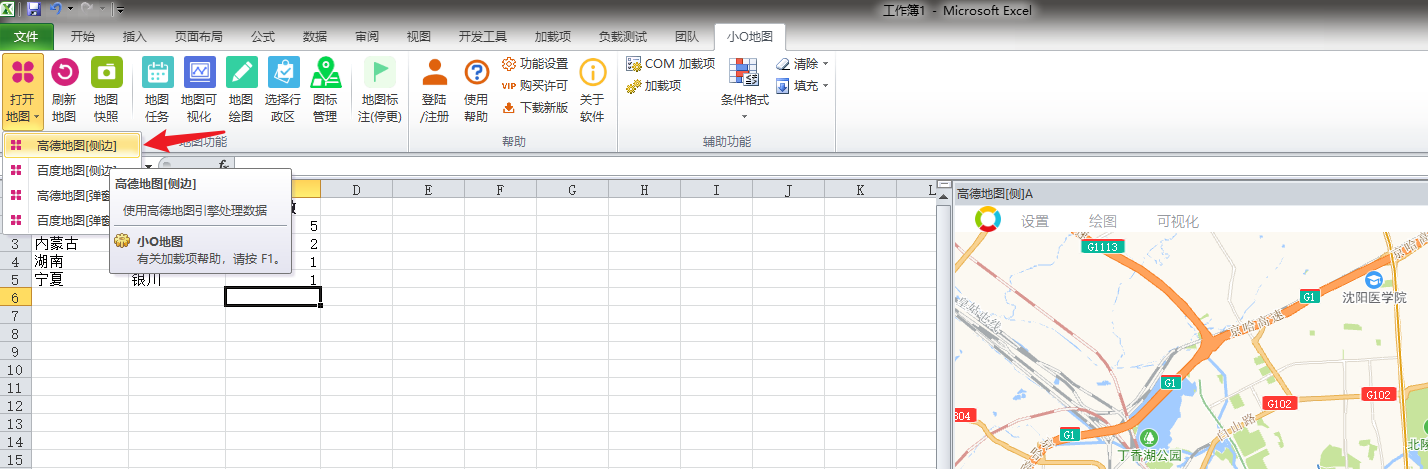This screenshot has width=1428, height=469.
Task: Switch to the 开始 ribbon tab
Action: (x=83, y=36)
